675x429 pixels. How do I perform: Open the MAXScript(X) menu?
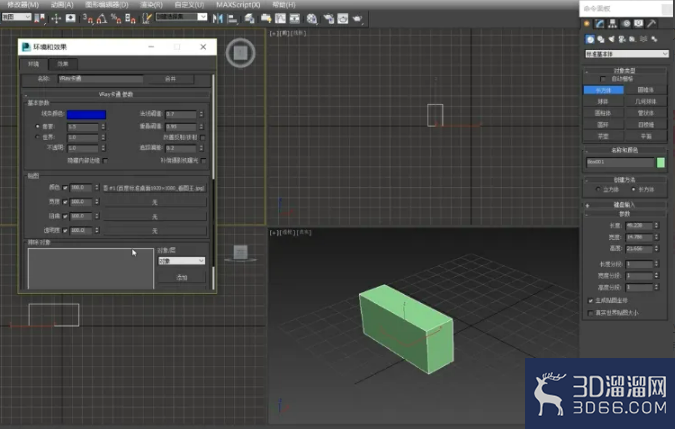238,5
